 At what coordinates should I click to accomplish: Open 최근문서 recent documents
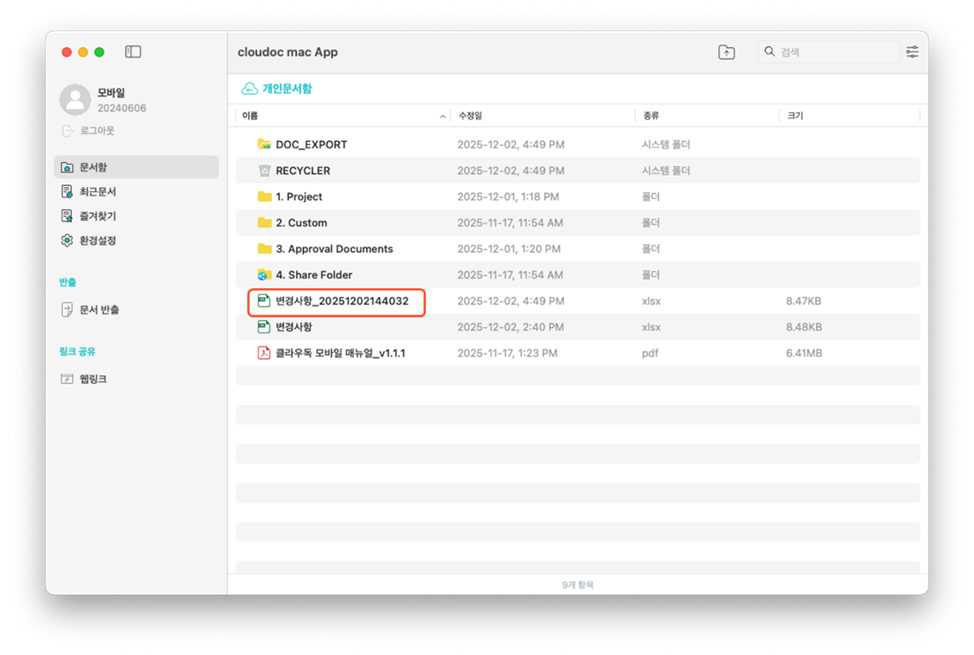(x=97, y=191)
